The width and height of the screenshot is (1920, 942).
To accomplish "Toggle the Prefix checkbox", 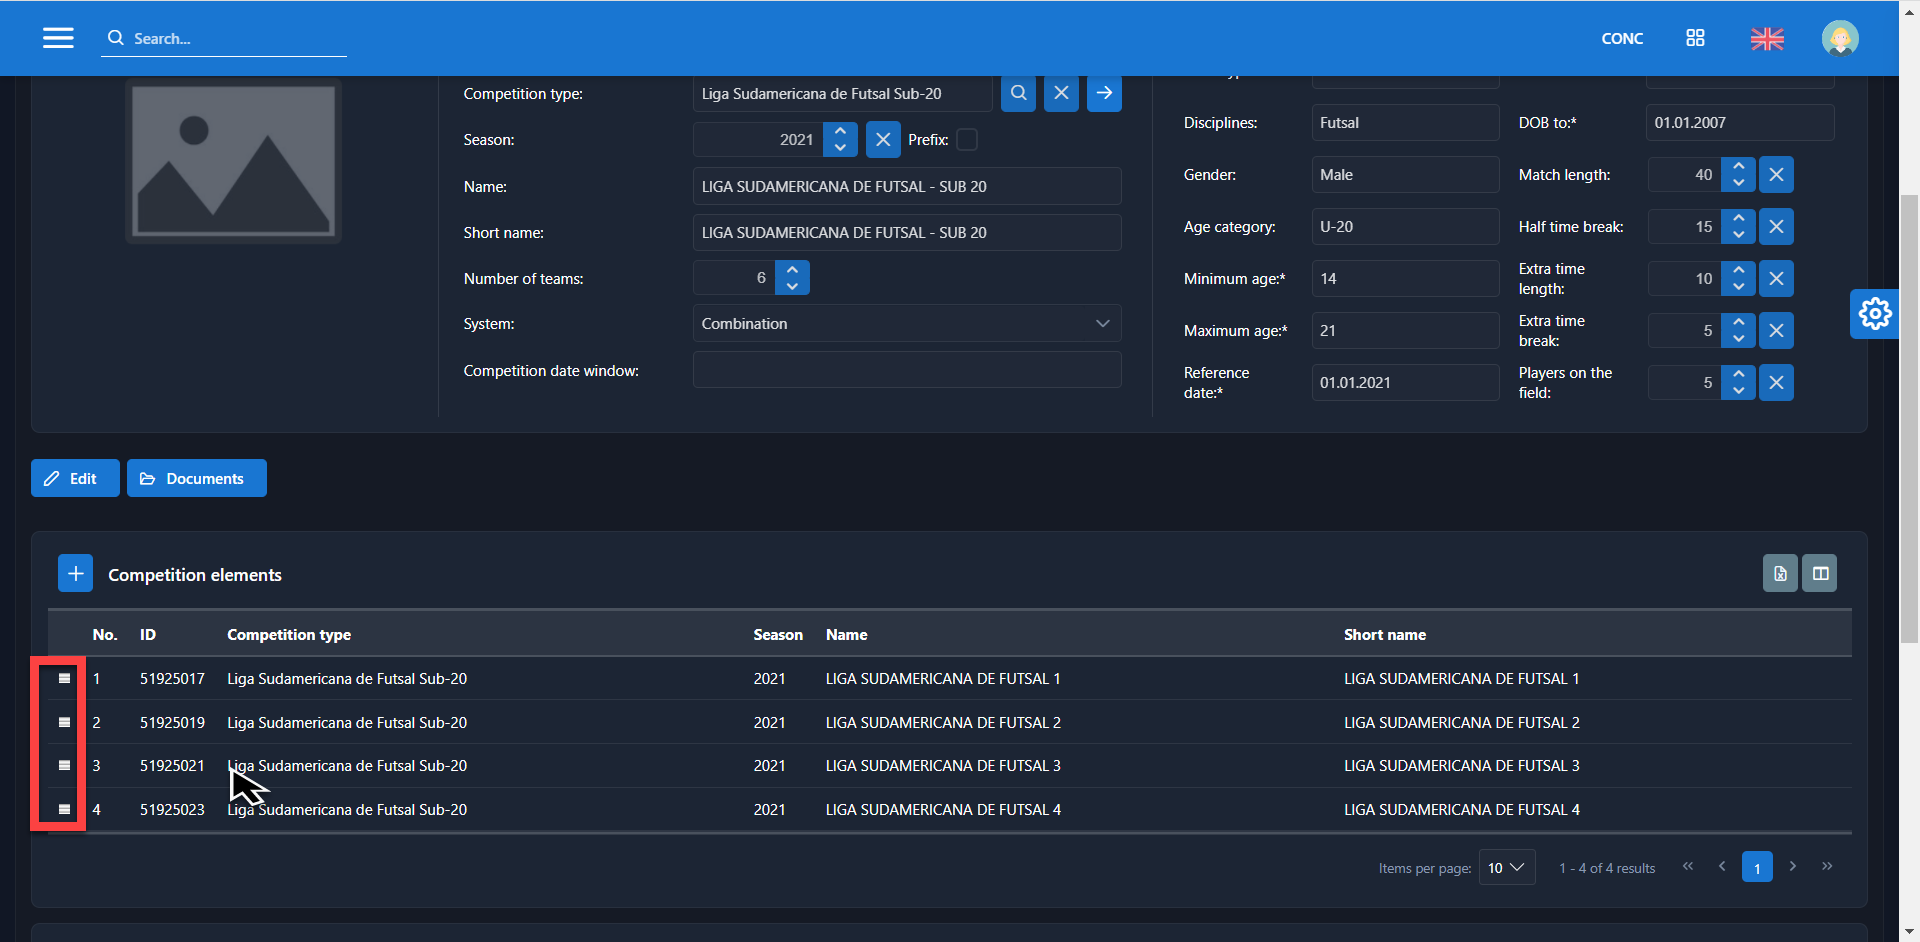I will click(967, 140).
